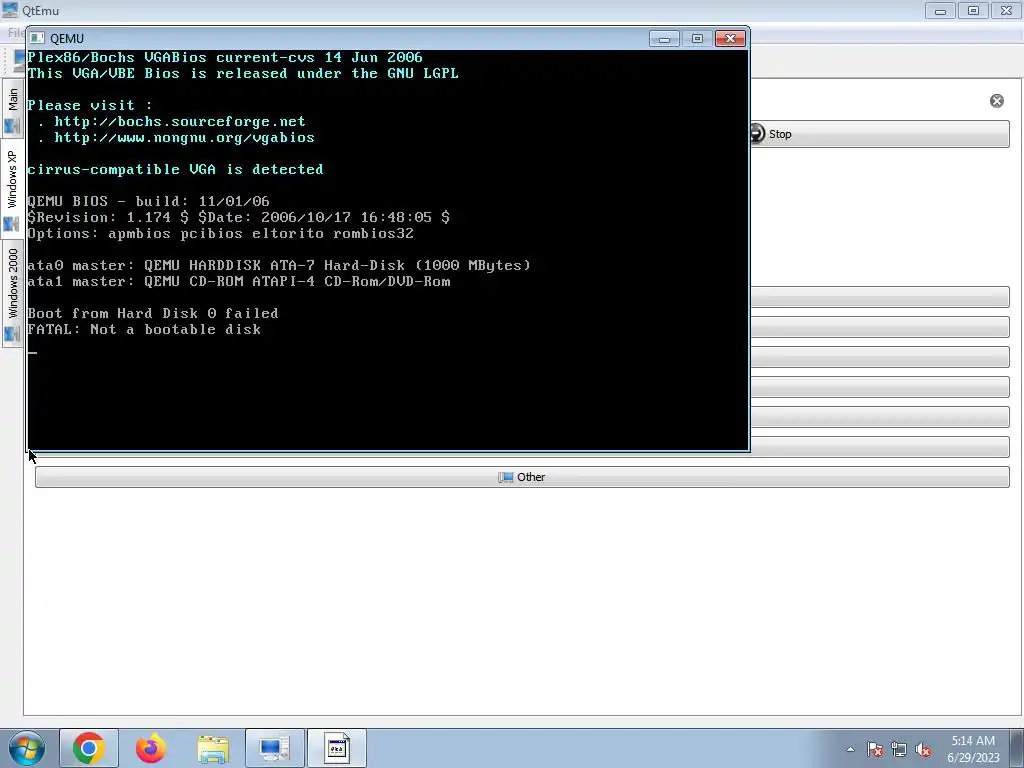Click the 'http://bochs.sourceforge.net' console text
This screenshot has width=1024, height=768.
180,121
